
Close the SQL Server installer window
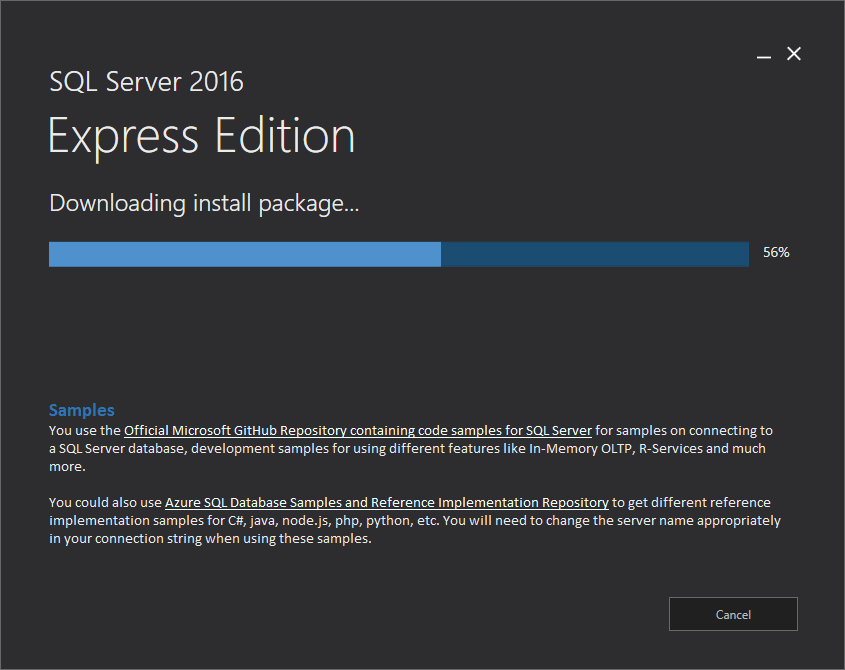(794, 53)
